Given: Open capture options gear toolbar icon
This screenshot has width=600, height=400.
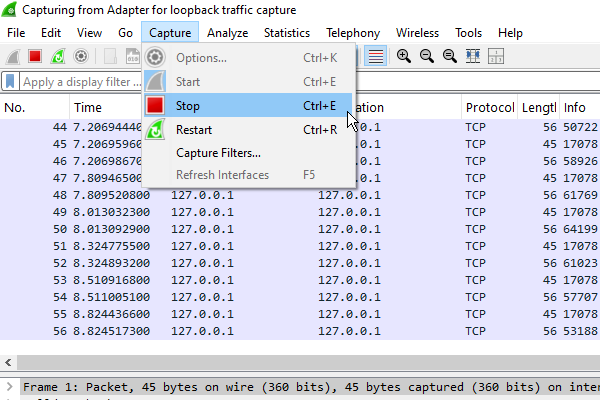Looking at the screenshot, I should point(81,57).
